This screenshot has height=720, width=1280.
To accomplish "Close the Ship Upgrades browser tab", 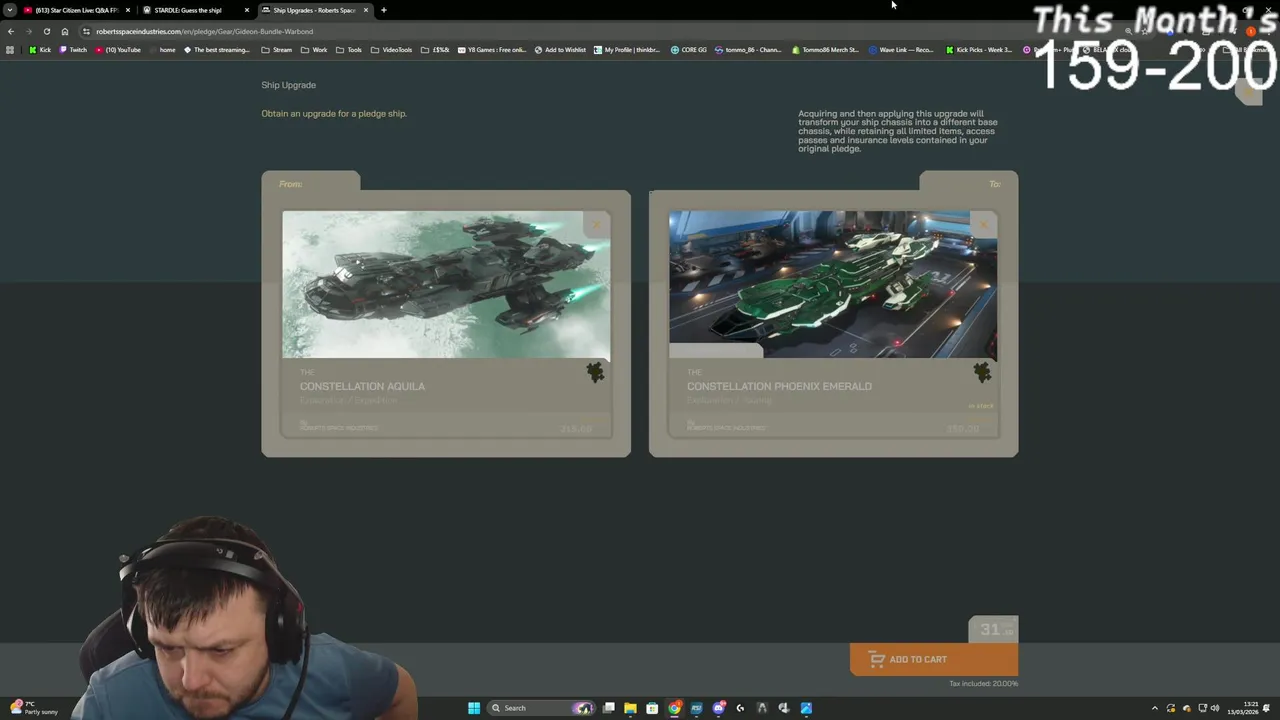I will (x=366, y=10).
